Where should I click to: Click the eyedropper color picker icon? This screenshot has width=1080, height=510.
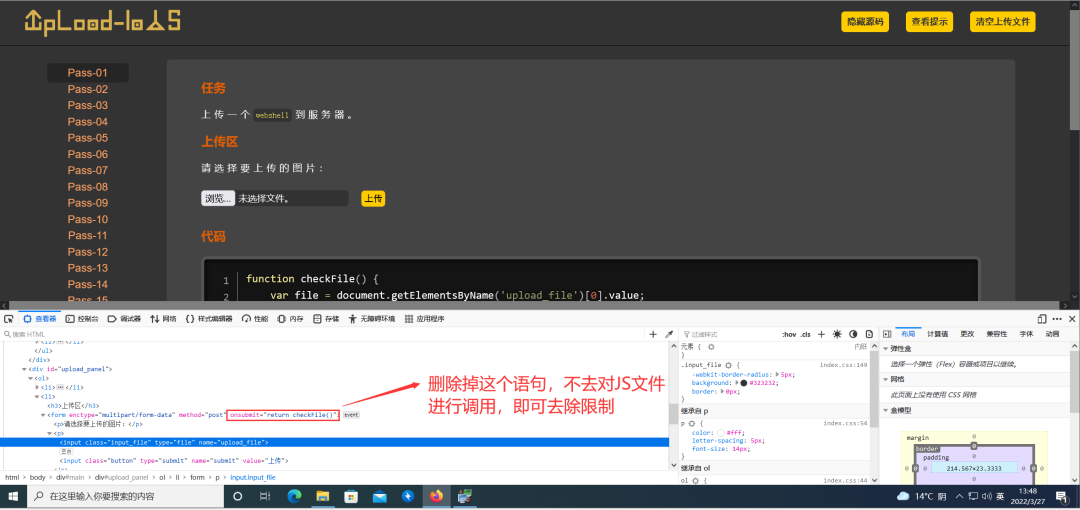click(x=669, y=334)
